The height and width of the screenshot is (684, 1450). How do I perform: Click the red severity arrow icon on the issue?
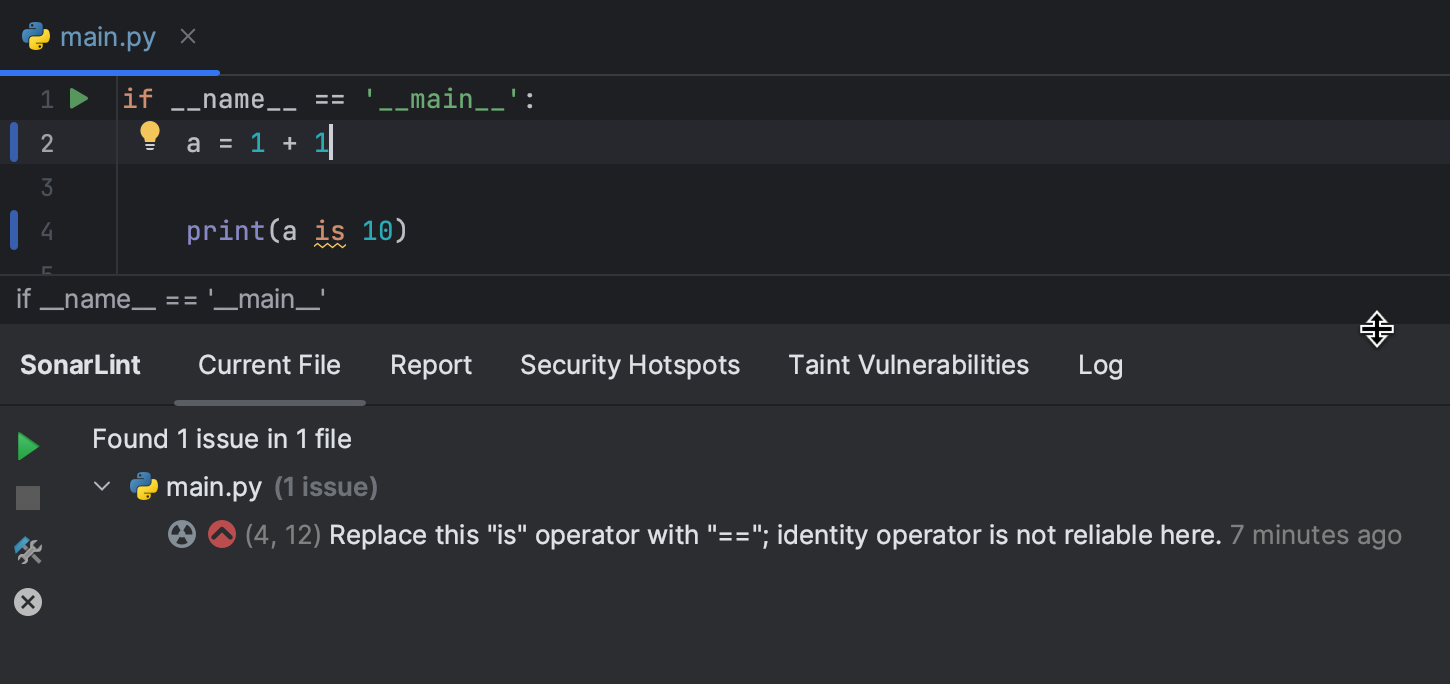[x=221, y=535]
